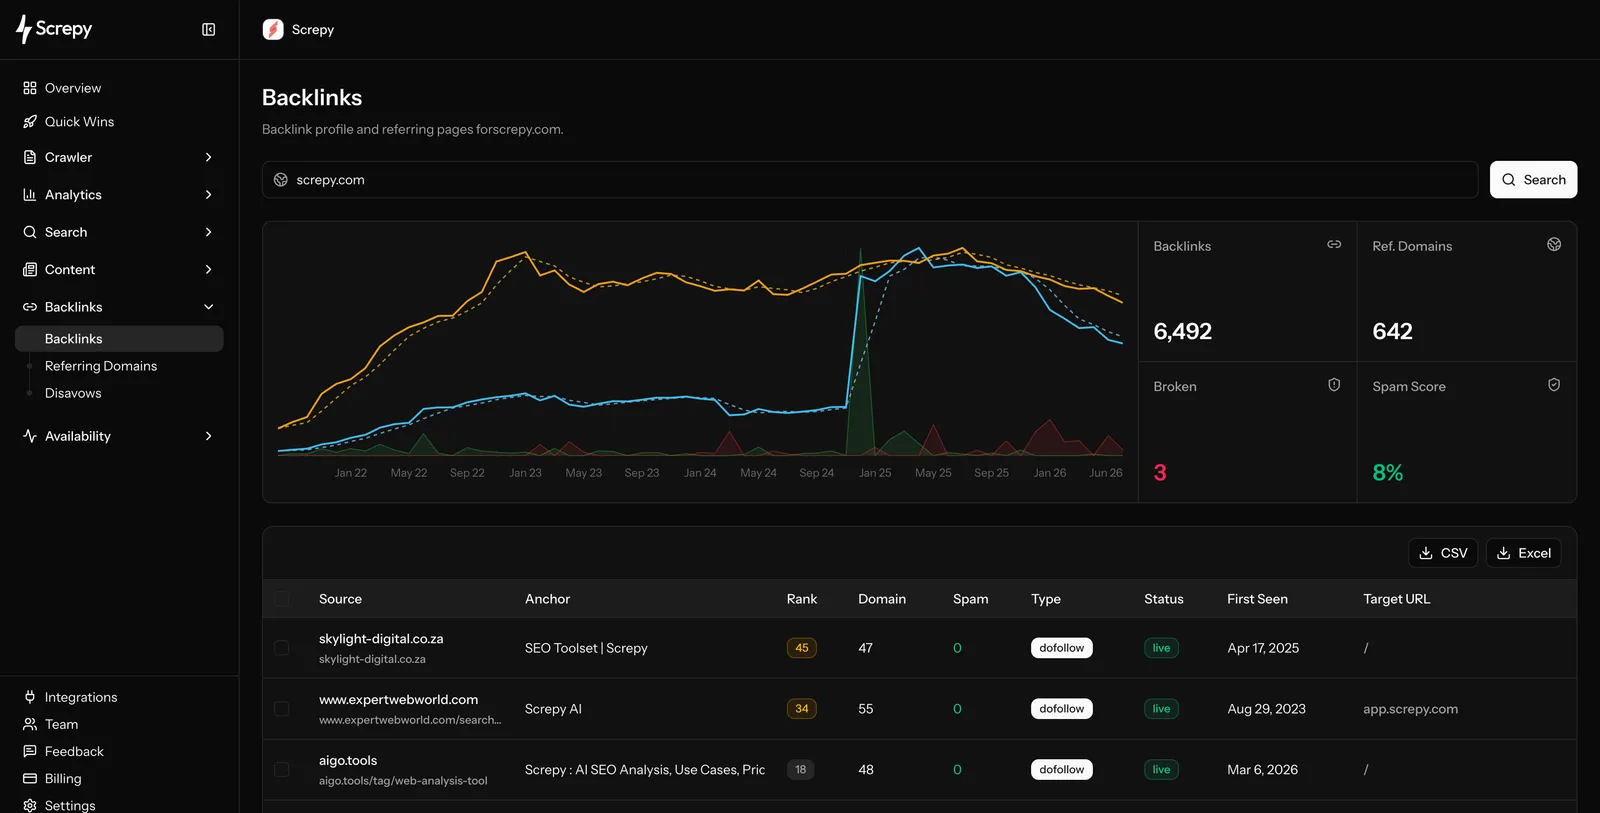The width and height of the screenshot is (1600, 813).
Task: Check the skylight-digital.co.za row checkbox
Action: pos(282,648)
